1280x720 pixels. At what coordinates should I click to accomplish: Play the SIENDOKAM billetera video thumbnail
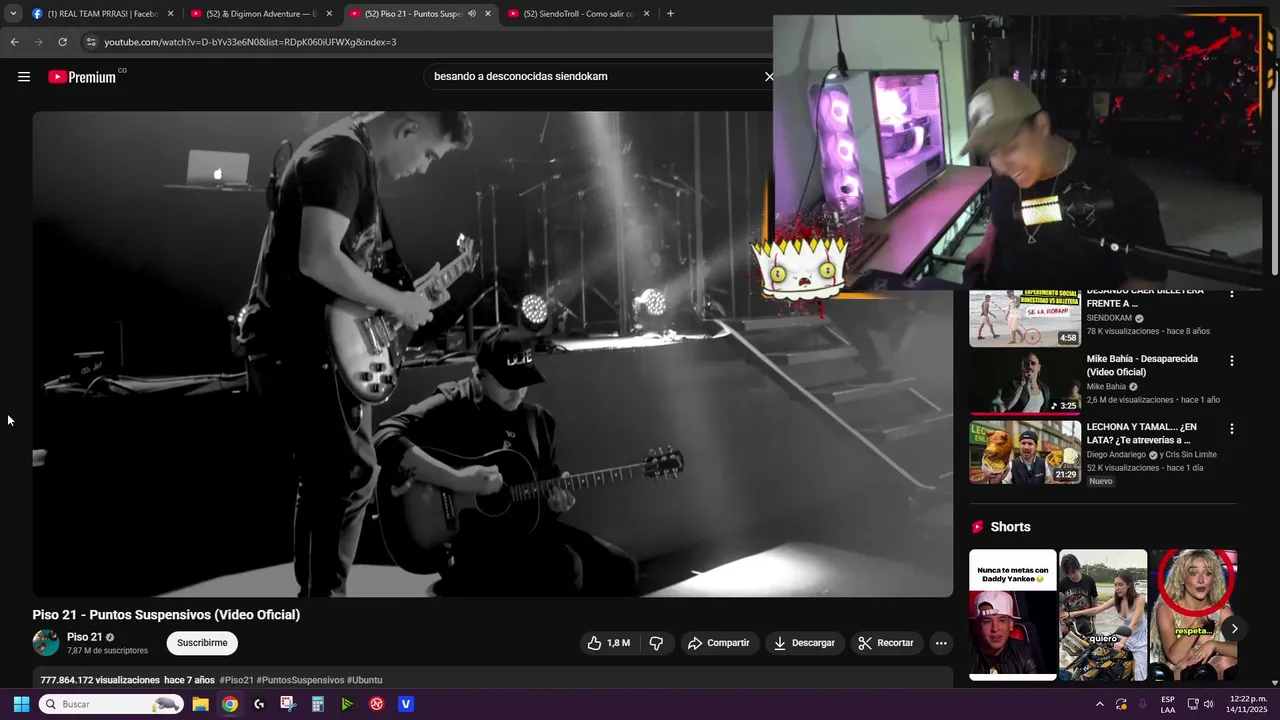1025,318
